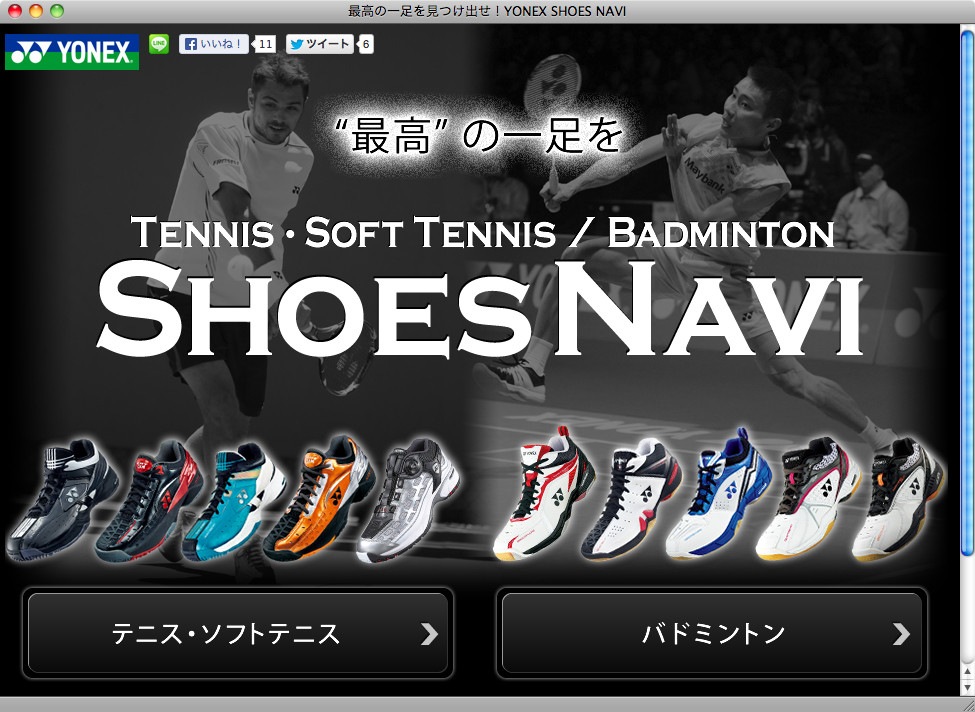Click the chevron arrow on バドミントン button
975x712 pixels.
[x=902, y=634]
